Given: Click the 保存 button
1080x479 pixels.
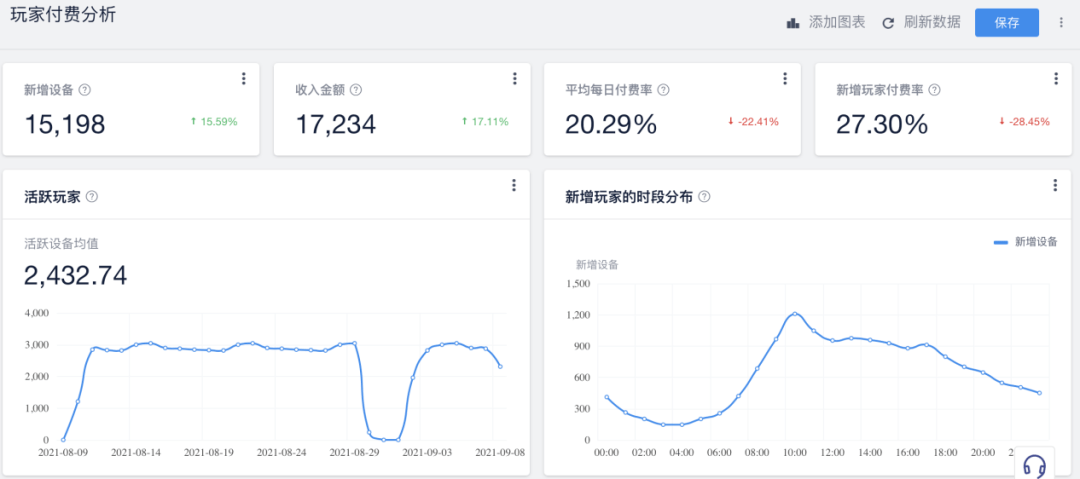Looking at the screenshot, I should click(x=1006, y=23).
